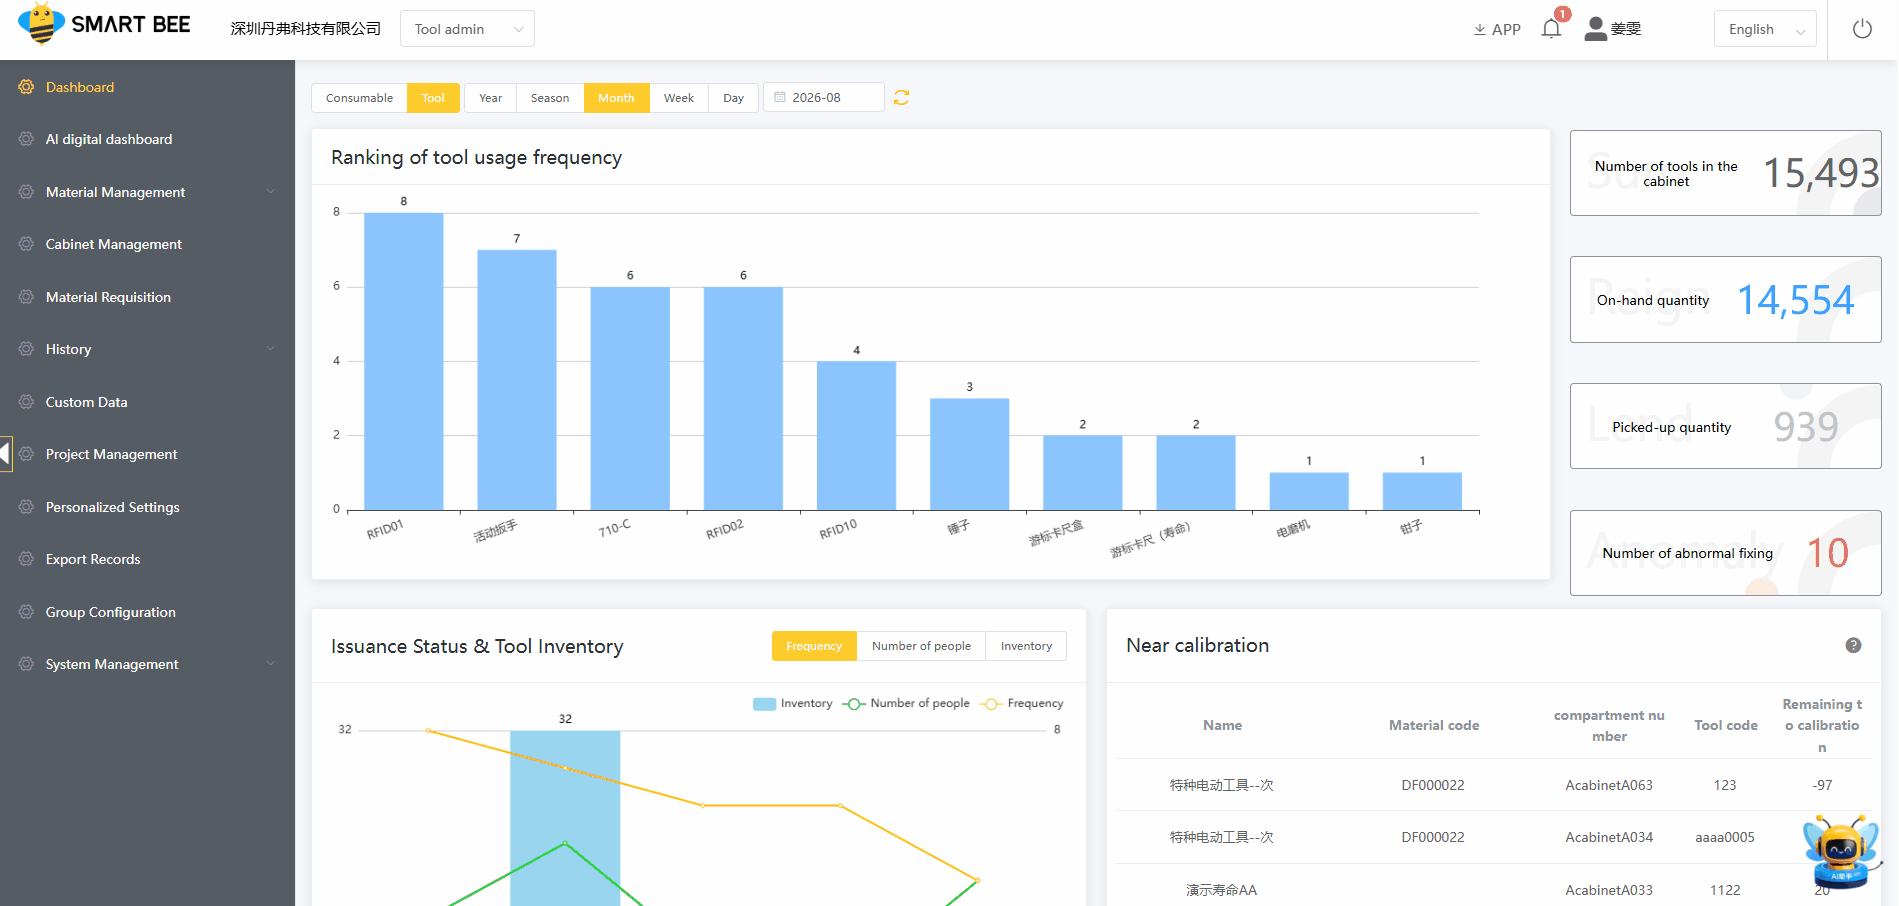Screen dimensions: 1899x906
Task: Switch period to Season
Action: point(550,98)
